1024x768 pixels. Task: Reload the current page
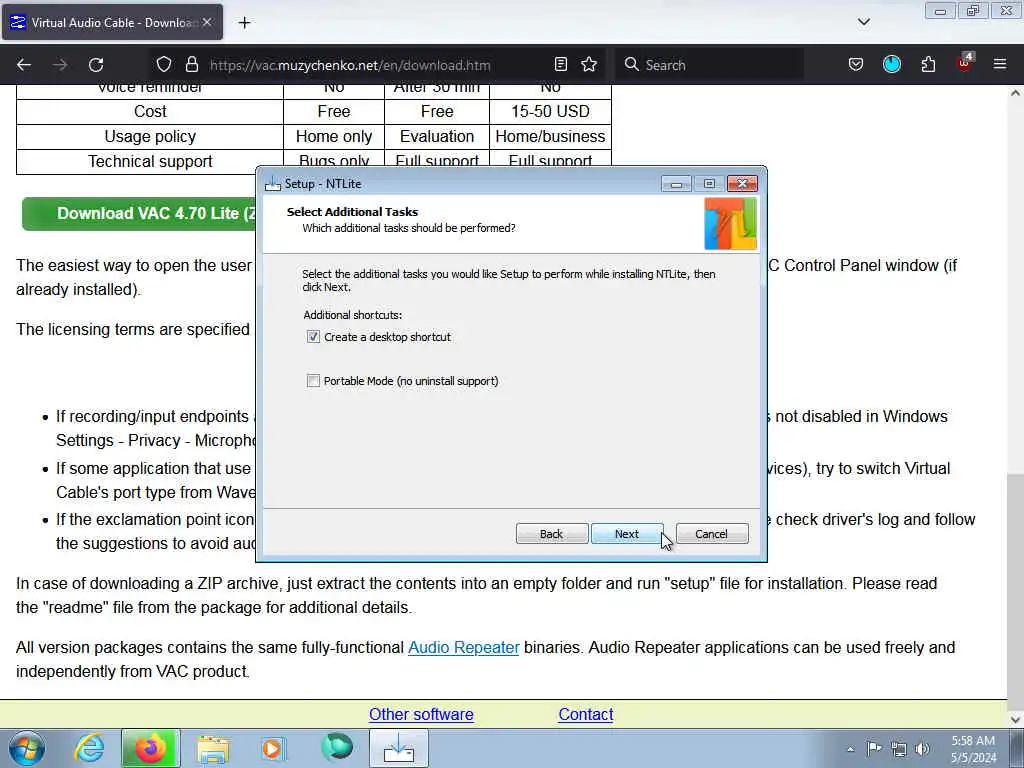pyautogui.click(x=96, y=65)
